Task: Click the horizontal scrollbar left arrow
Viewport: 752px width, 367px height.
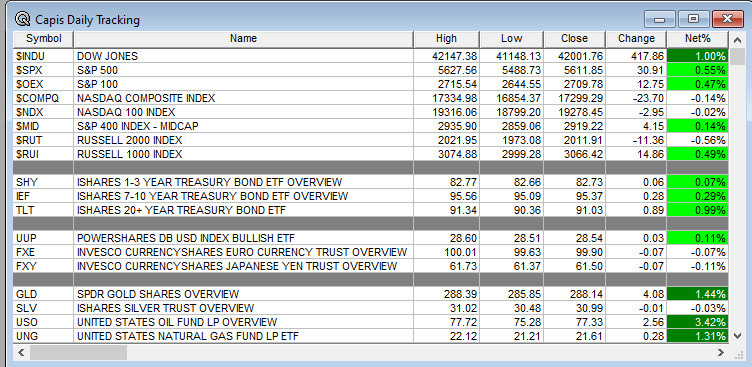Action: (x=21, y=353)
